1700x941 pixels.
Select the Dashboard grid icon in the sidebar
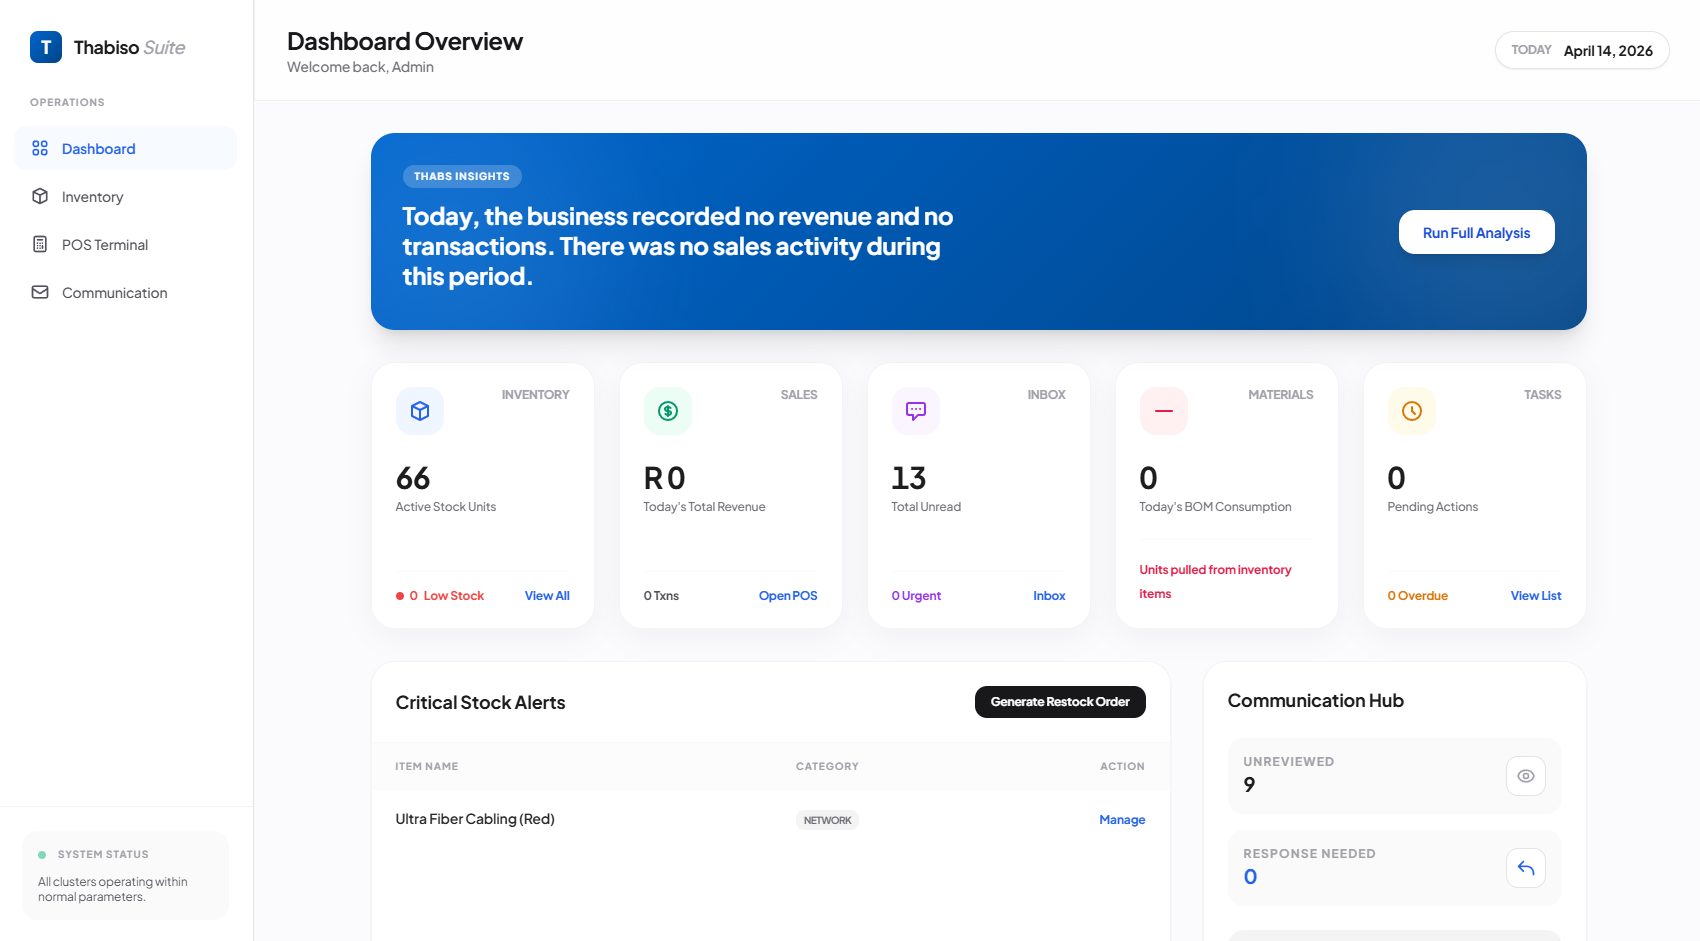[40, 148]
